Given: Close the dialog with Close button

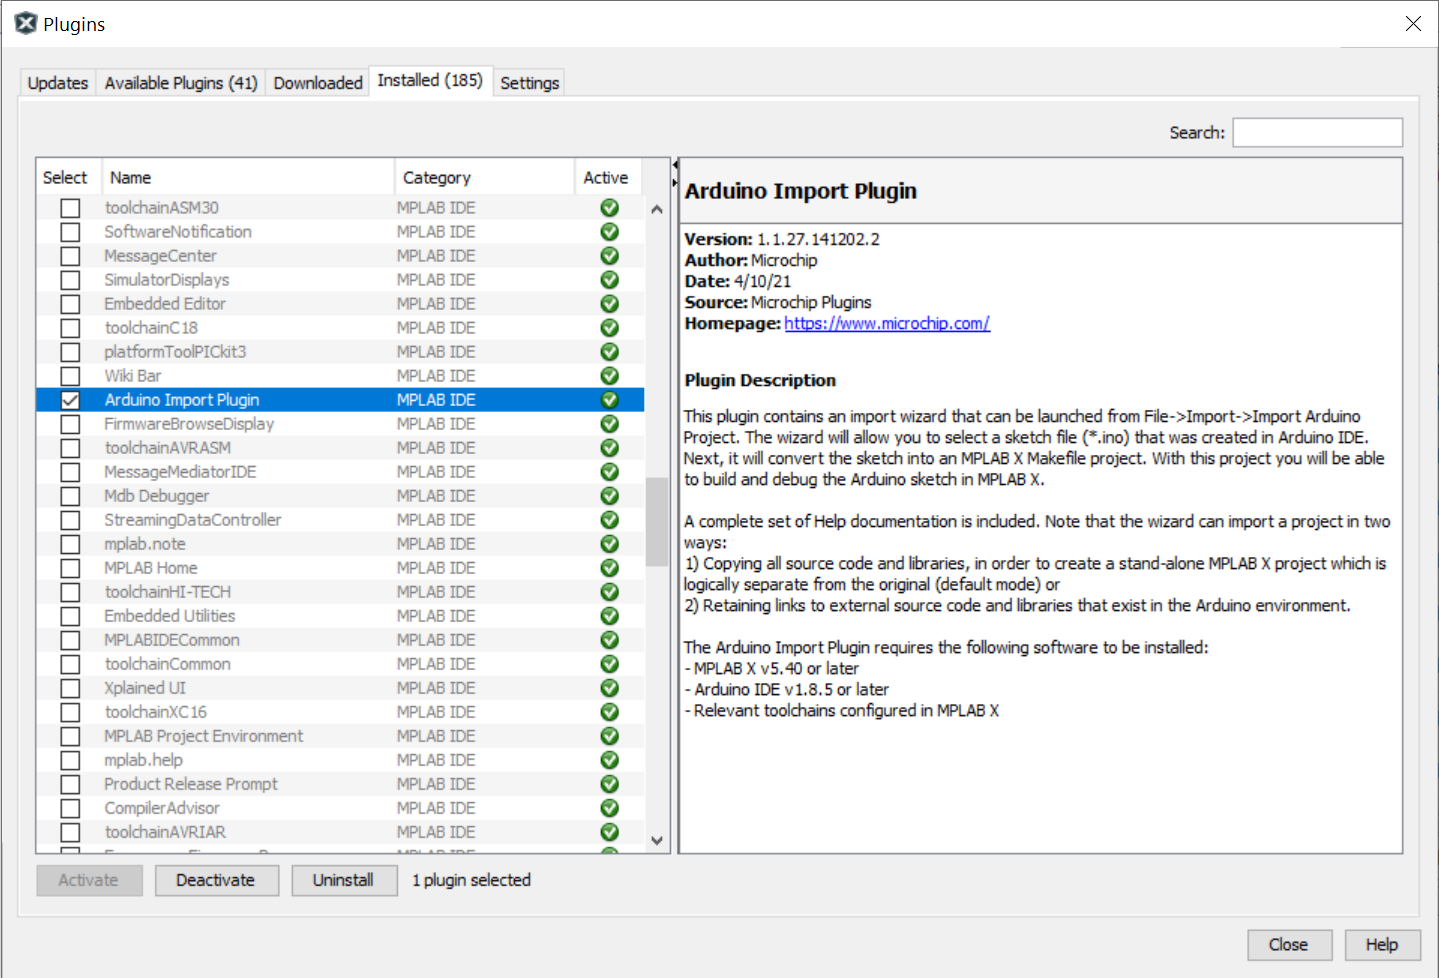Looking at the screenshot, I should pos(1289,945).
